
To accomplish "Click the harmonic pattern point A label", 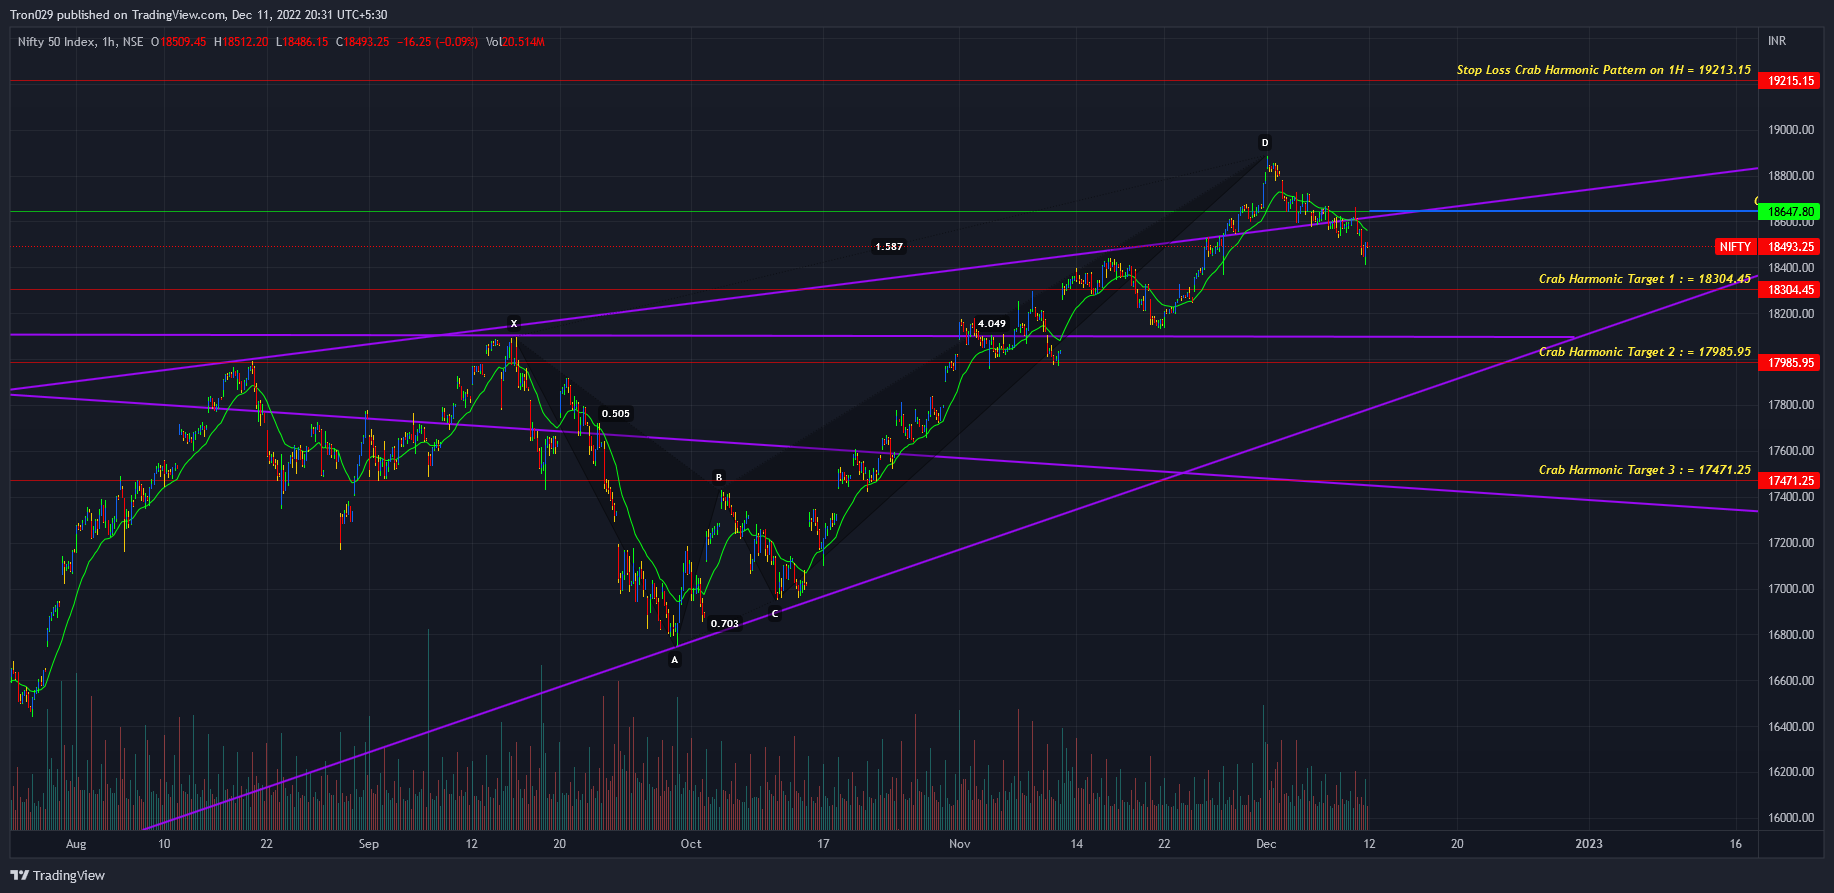I will point(675,660).
